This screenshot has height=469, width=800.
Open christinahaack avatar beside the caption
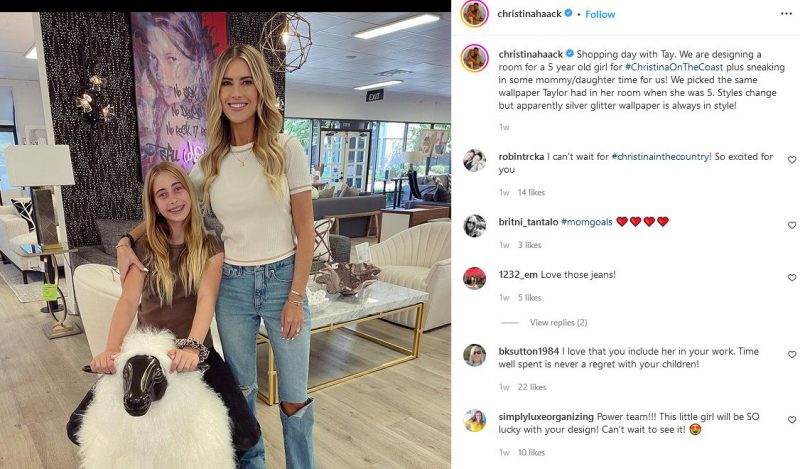474,58
